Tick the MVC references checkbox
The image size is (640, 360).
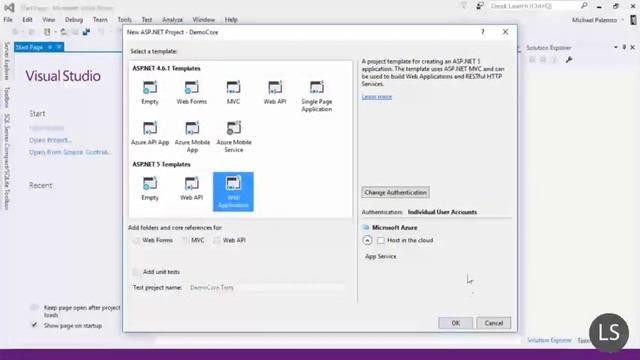coord(185,240)
